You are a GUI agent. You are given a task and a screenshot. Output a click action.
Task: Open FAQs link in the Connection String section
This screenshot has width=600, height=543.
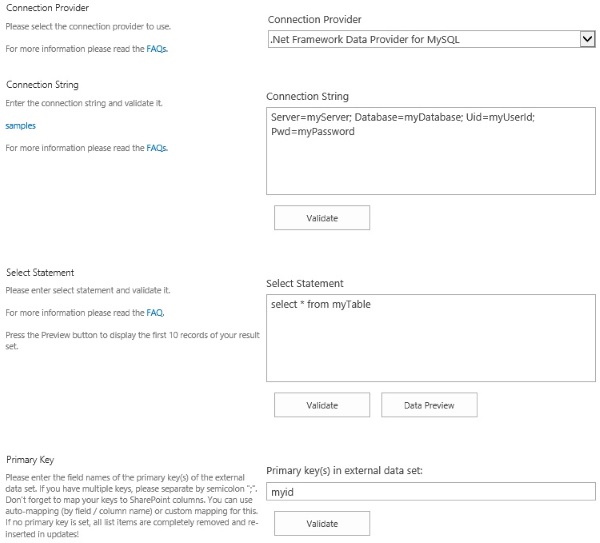tap(156, 148)
